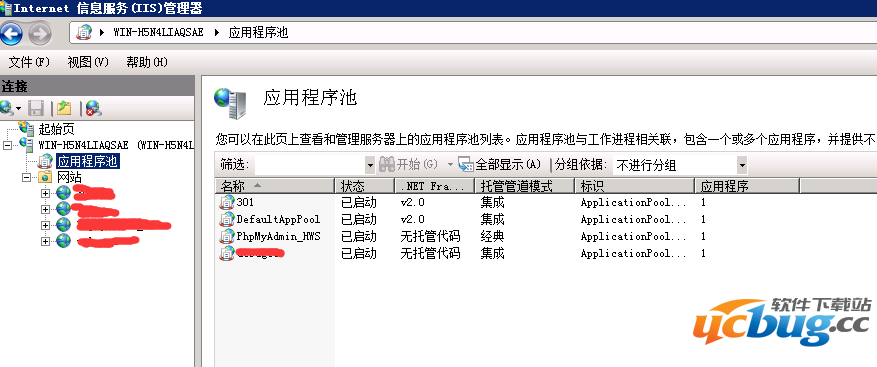Sort by .NET Fra... column header
This screenshot has height=367, width=877.
(434, 186)
